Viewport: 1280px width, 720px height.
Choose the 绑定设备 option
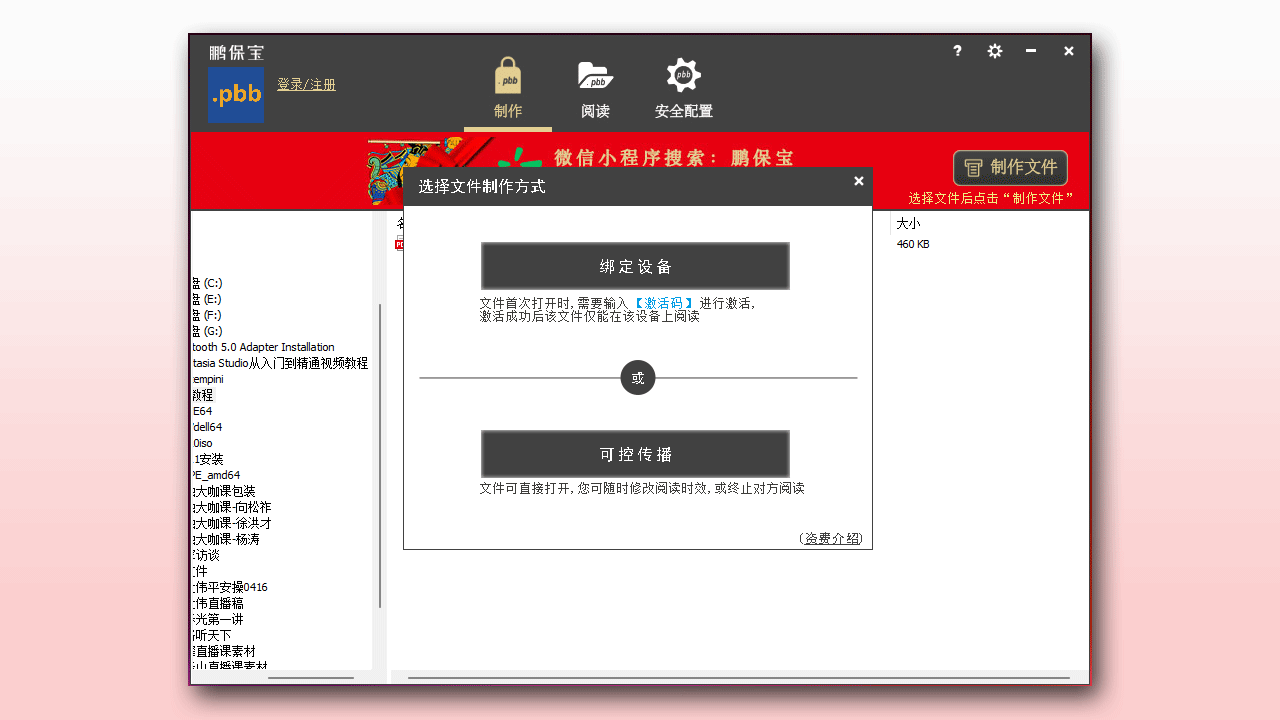pos(635,265)
